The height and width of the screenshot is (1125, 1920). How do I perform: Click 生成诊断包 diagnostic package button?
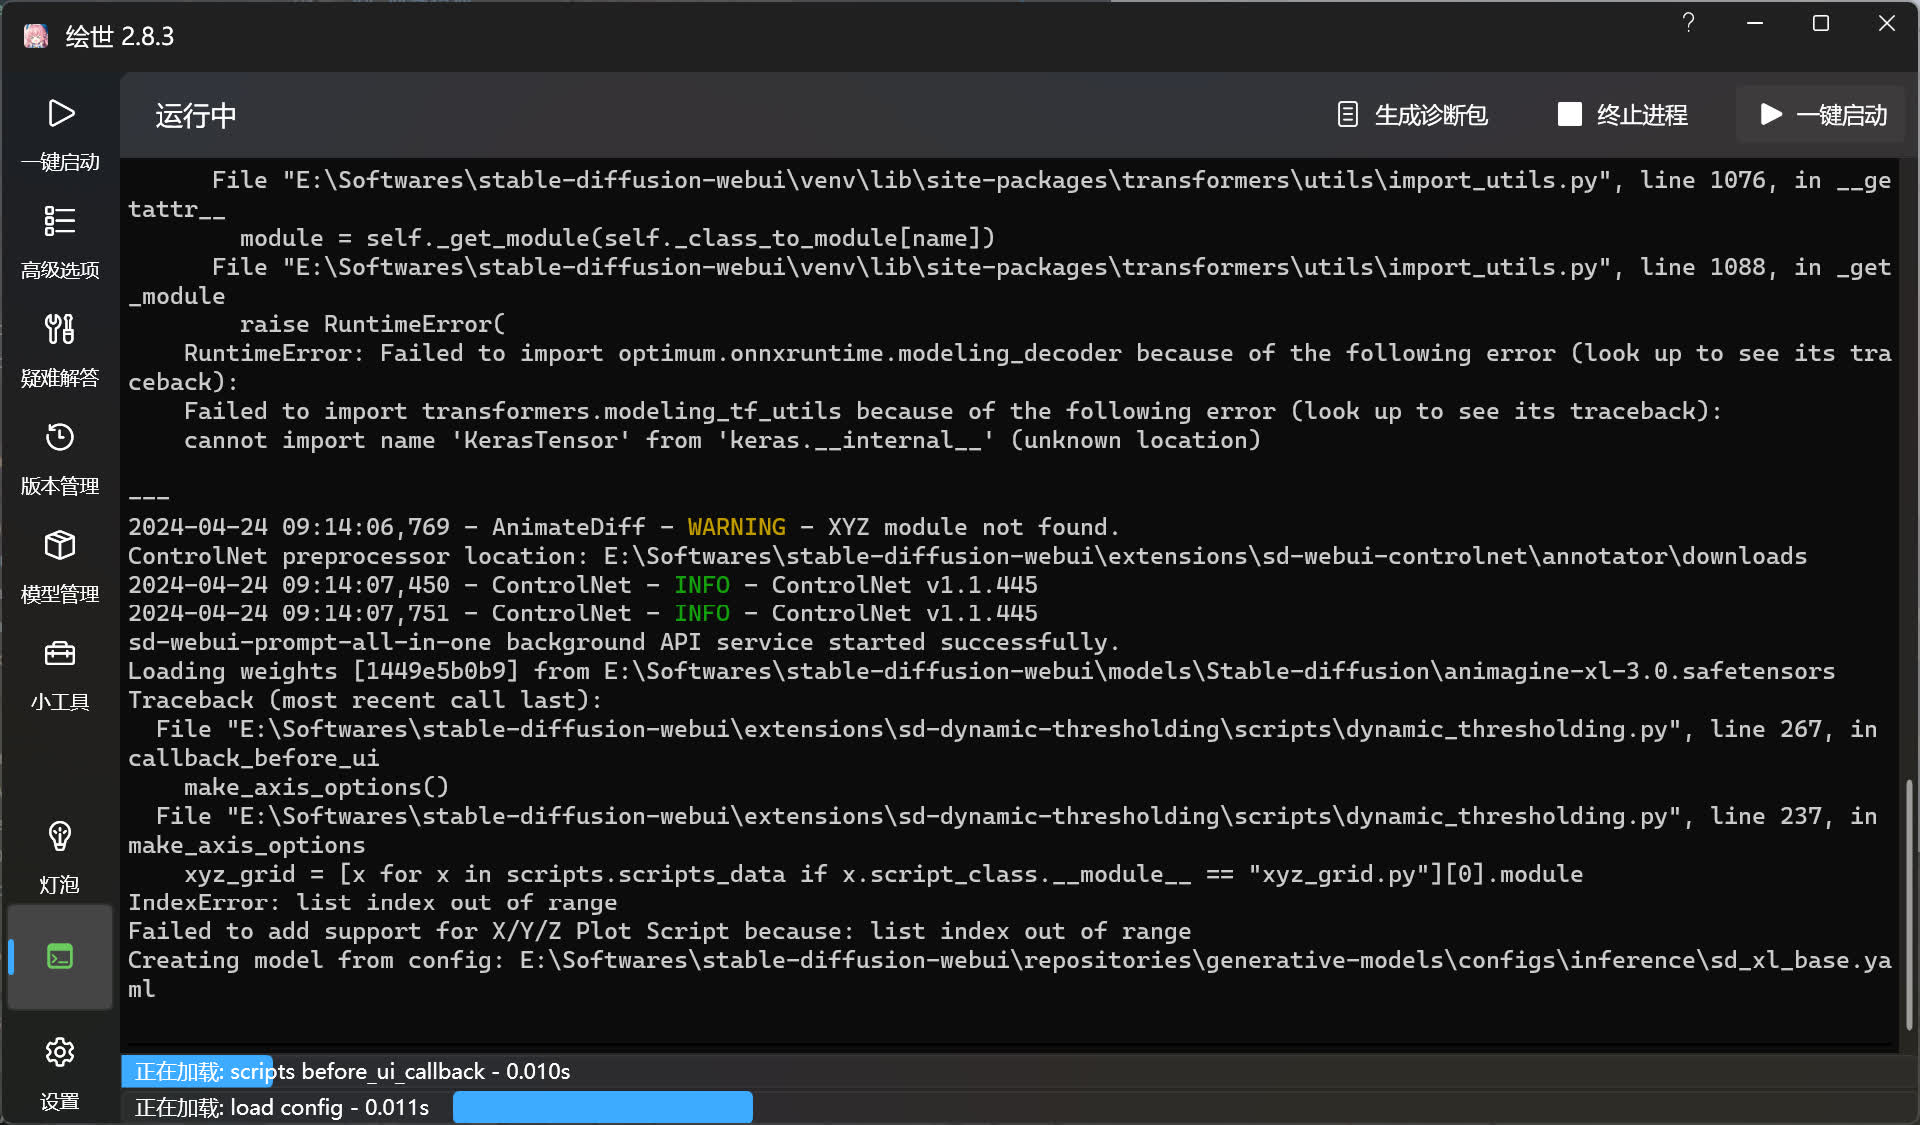point(1412,115)
